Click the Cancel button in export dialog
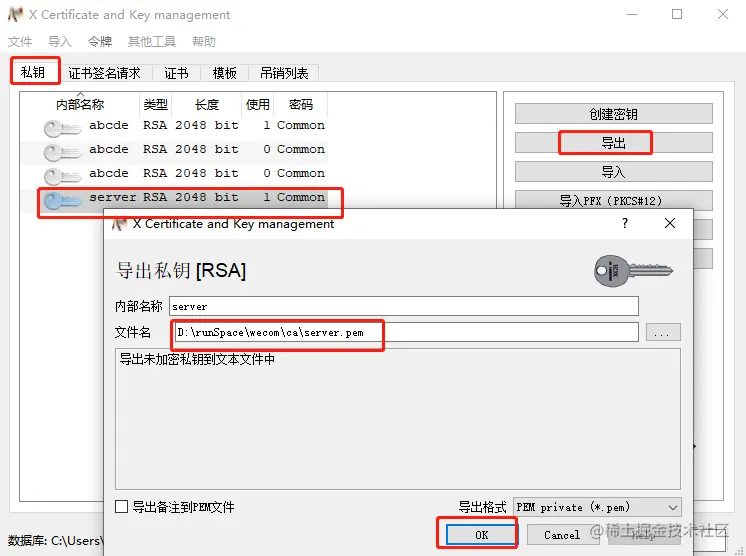Viewport: 746px width, 556px height. (562, 535)
